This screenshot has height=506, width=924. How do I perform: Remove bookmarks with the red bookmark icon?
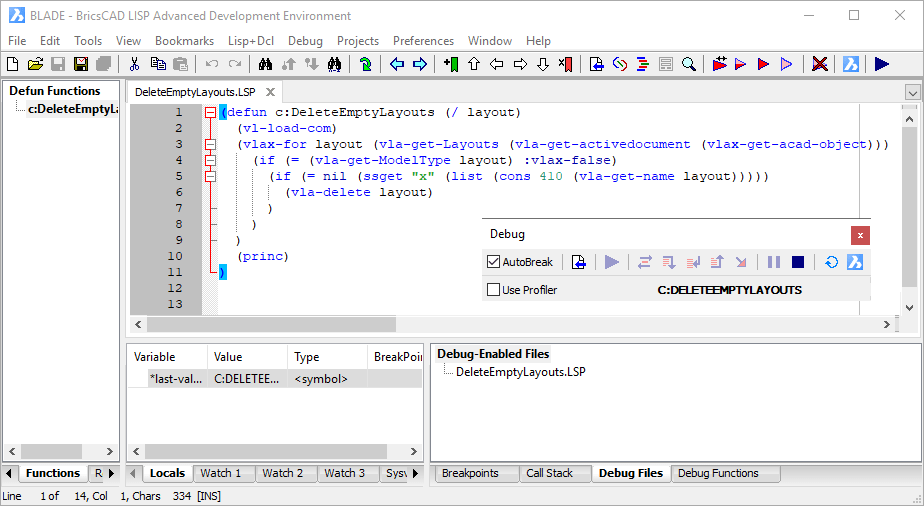pos(566,64)
